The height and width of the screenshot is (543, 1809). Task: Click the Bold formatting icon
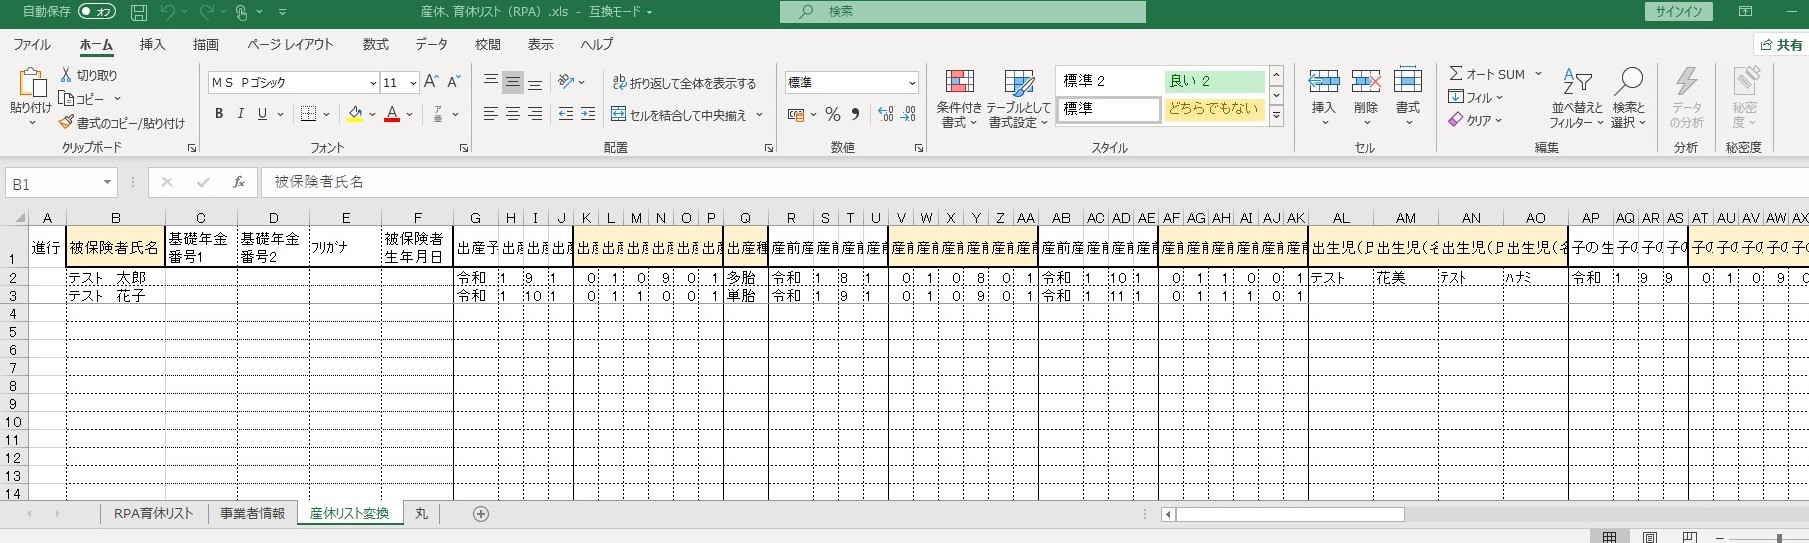[x=219, y=114]
